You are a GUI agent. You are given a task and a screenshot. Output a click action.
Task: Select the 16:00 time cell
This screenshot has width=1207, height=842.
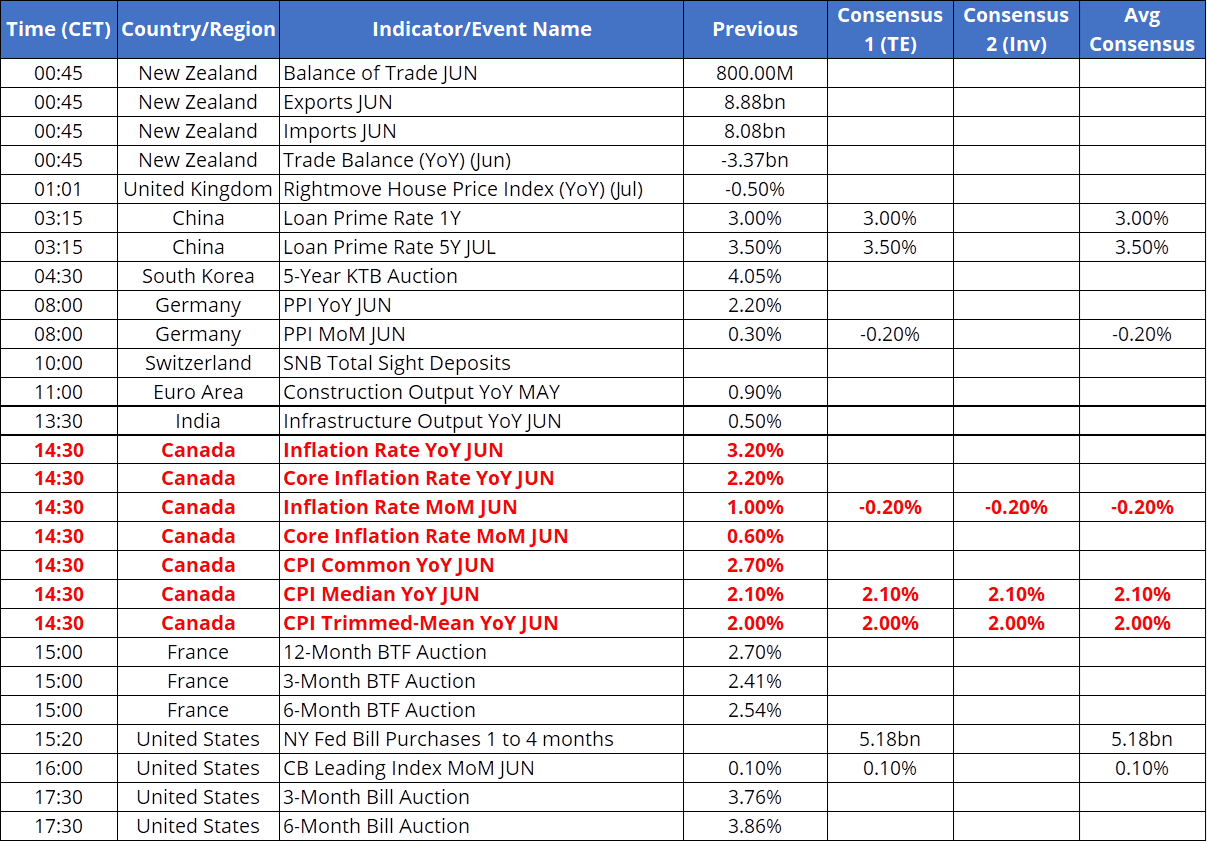click(x=59, y=768)
